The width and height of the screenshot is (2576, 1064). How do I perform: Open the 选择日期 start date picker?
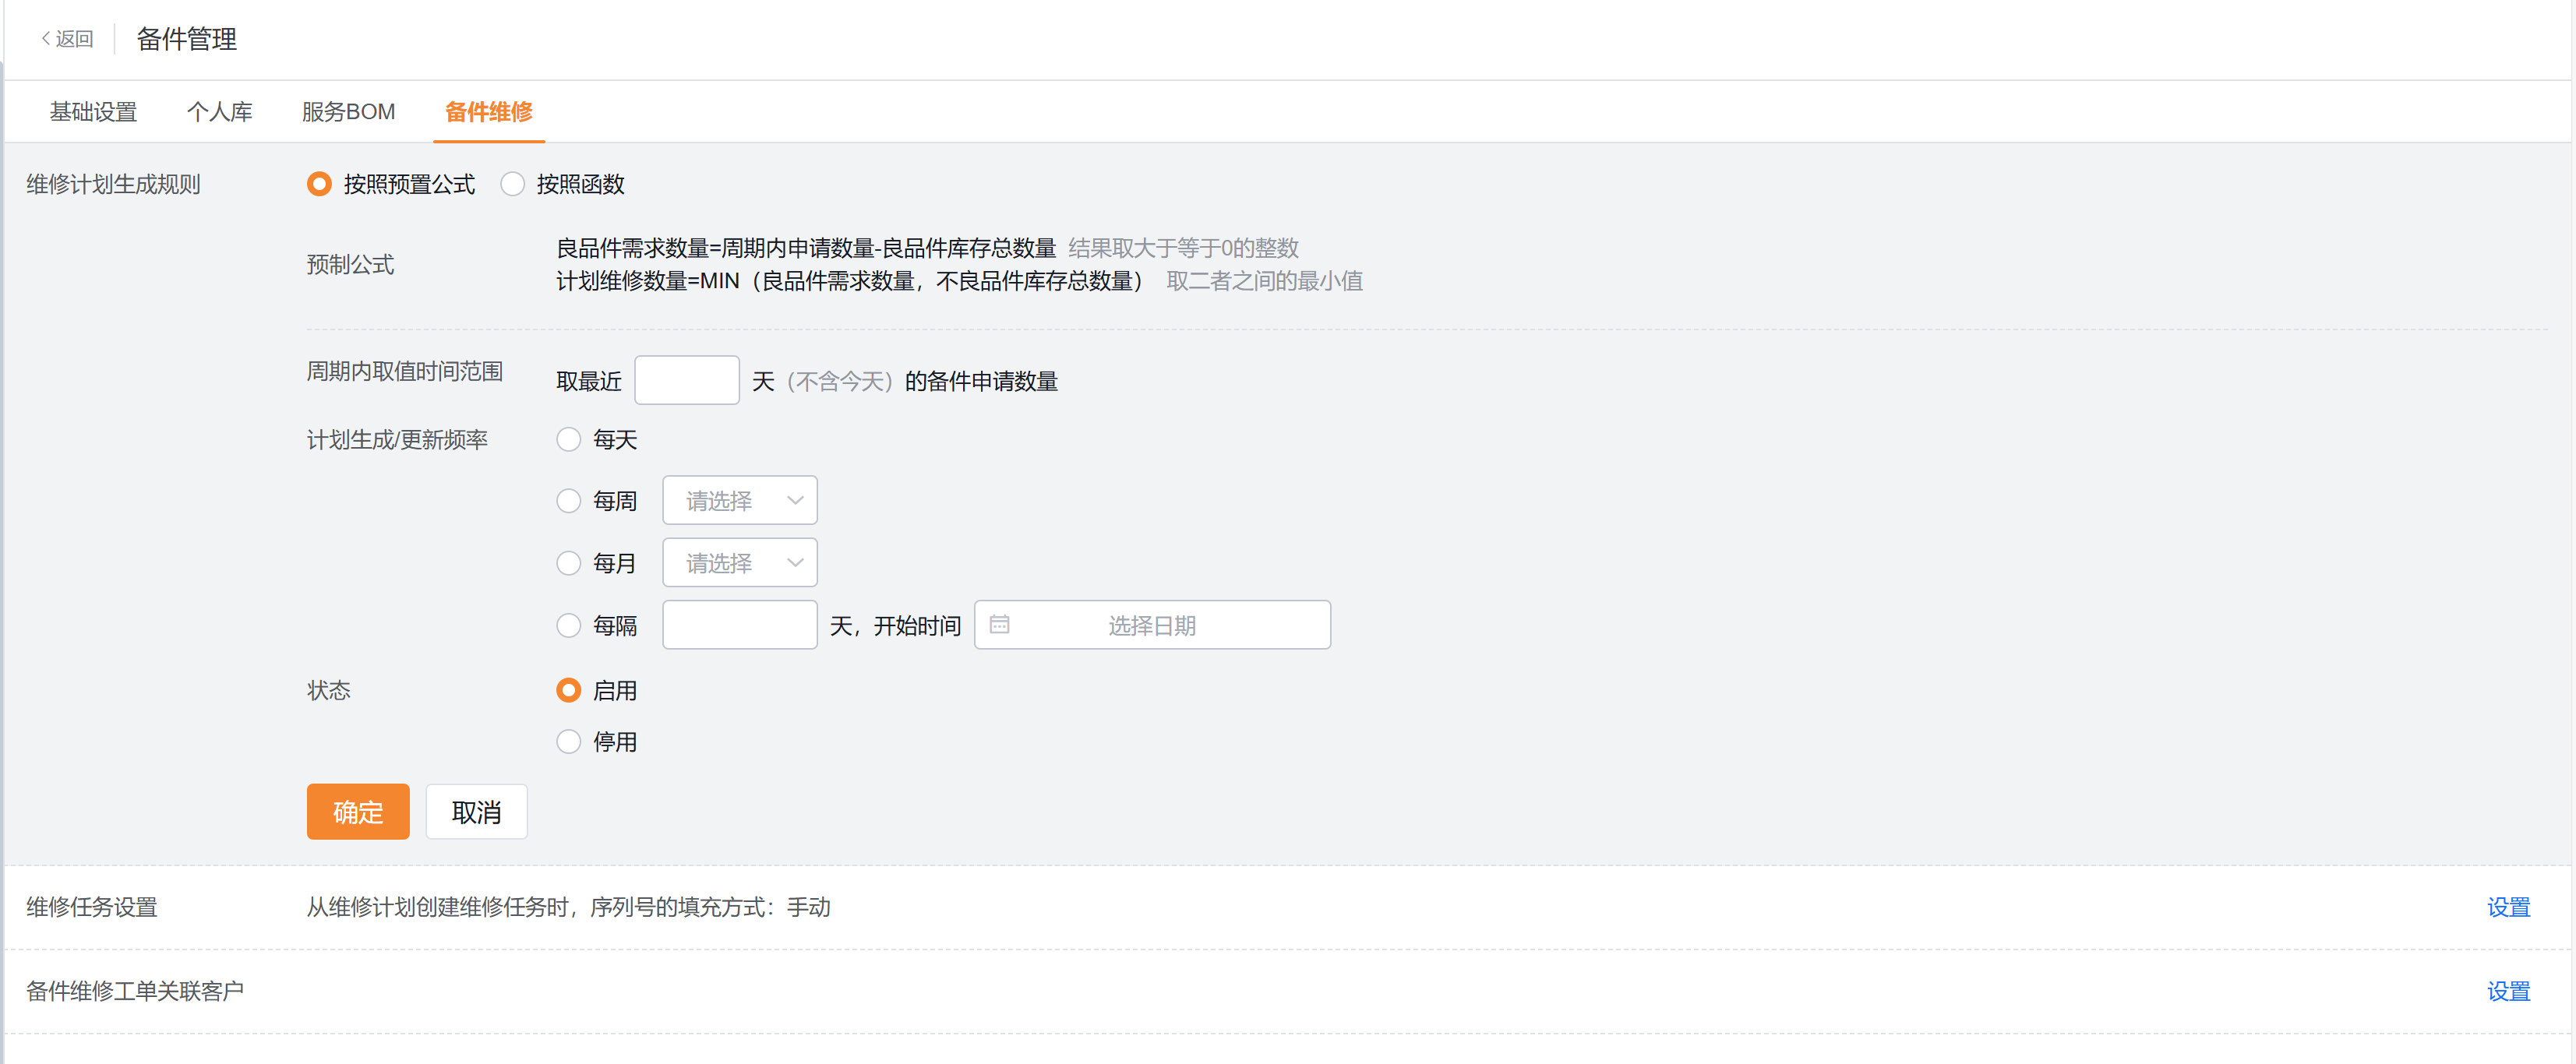(1152, 625)
